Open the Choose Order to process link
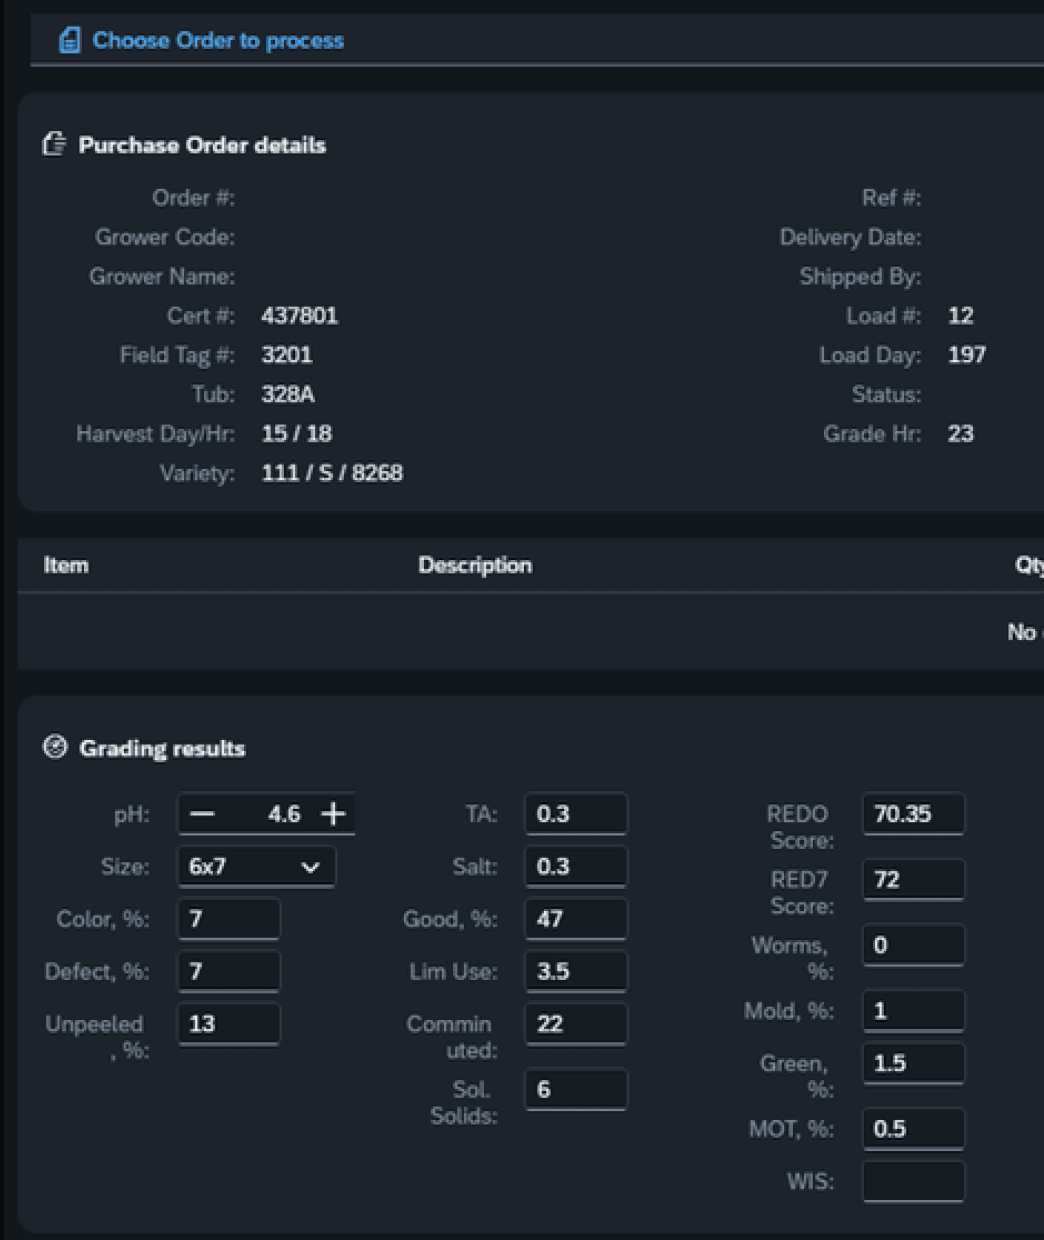The image size is (1044, 1240). pyautogui.click(x=218, y=41)
